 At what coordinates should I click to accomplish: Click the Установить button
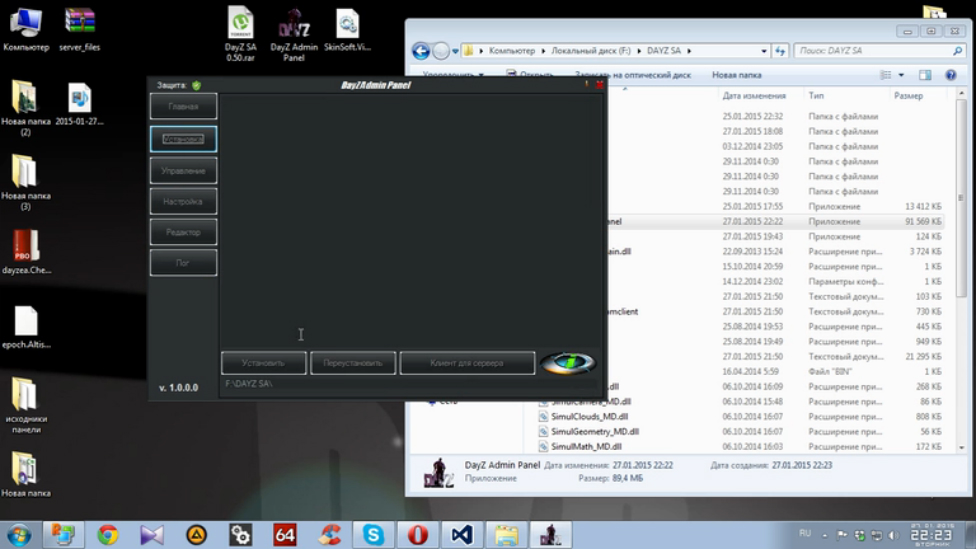[263, 363]
